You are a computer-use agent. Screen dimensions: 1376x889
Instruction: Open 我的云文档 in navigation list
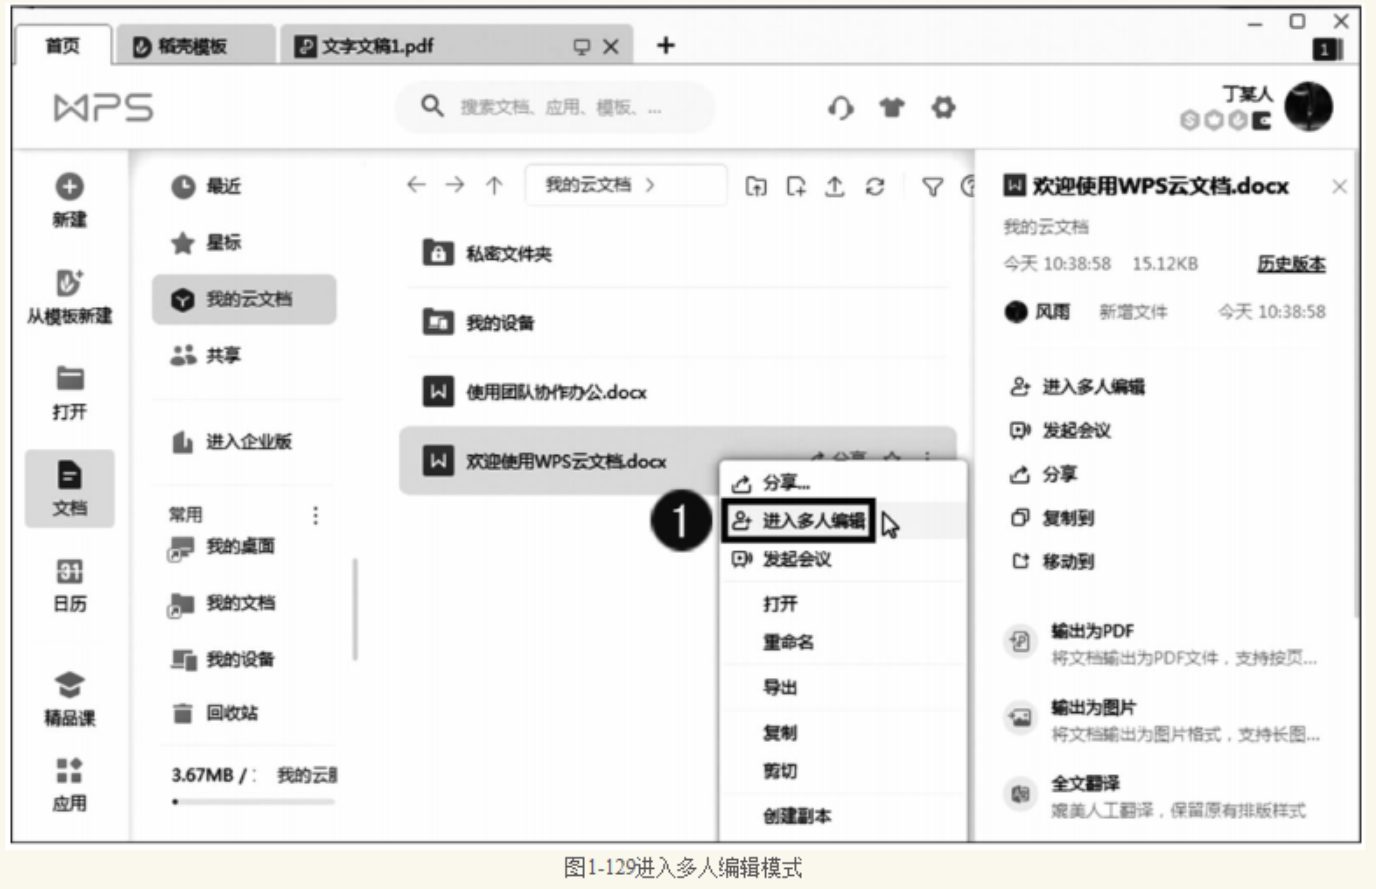tap(245, 299)
